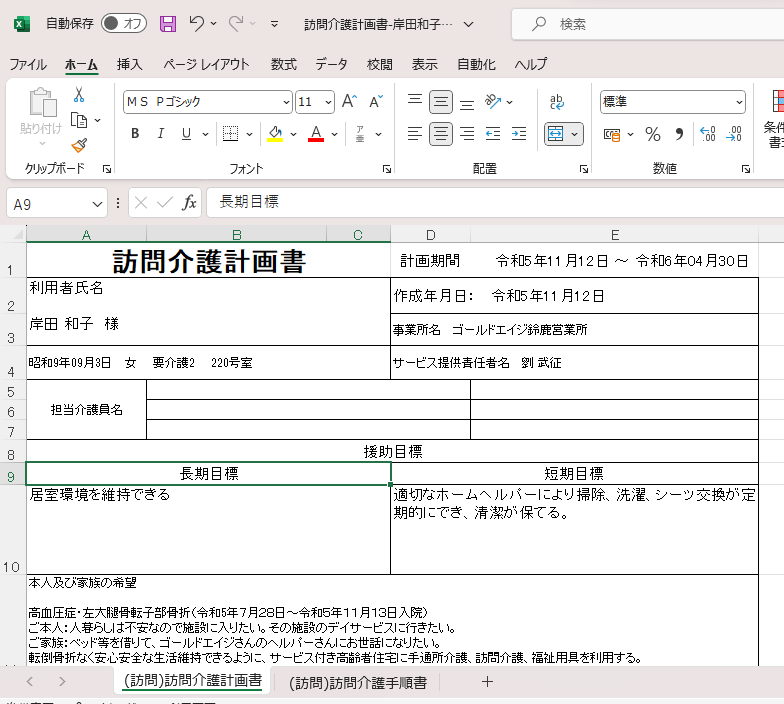Image resolution: width=784 pixels, height=704 pixels.
Task: Switch to the (訪問)訪問介護手順書 sheet tab
Action: [358, 683]
